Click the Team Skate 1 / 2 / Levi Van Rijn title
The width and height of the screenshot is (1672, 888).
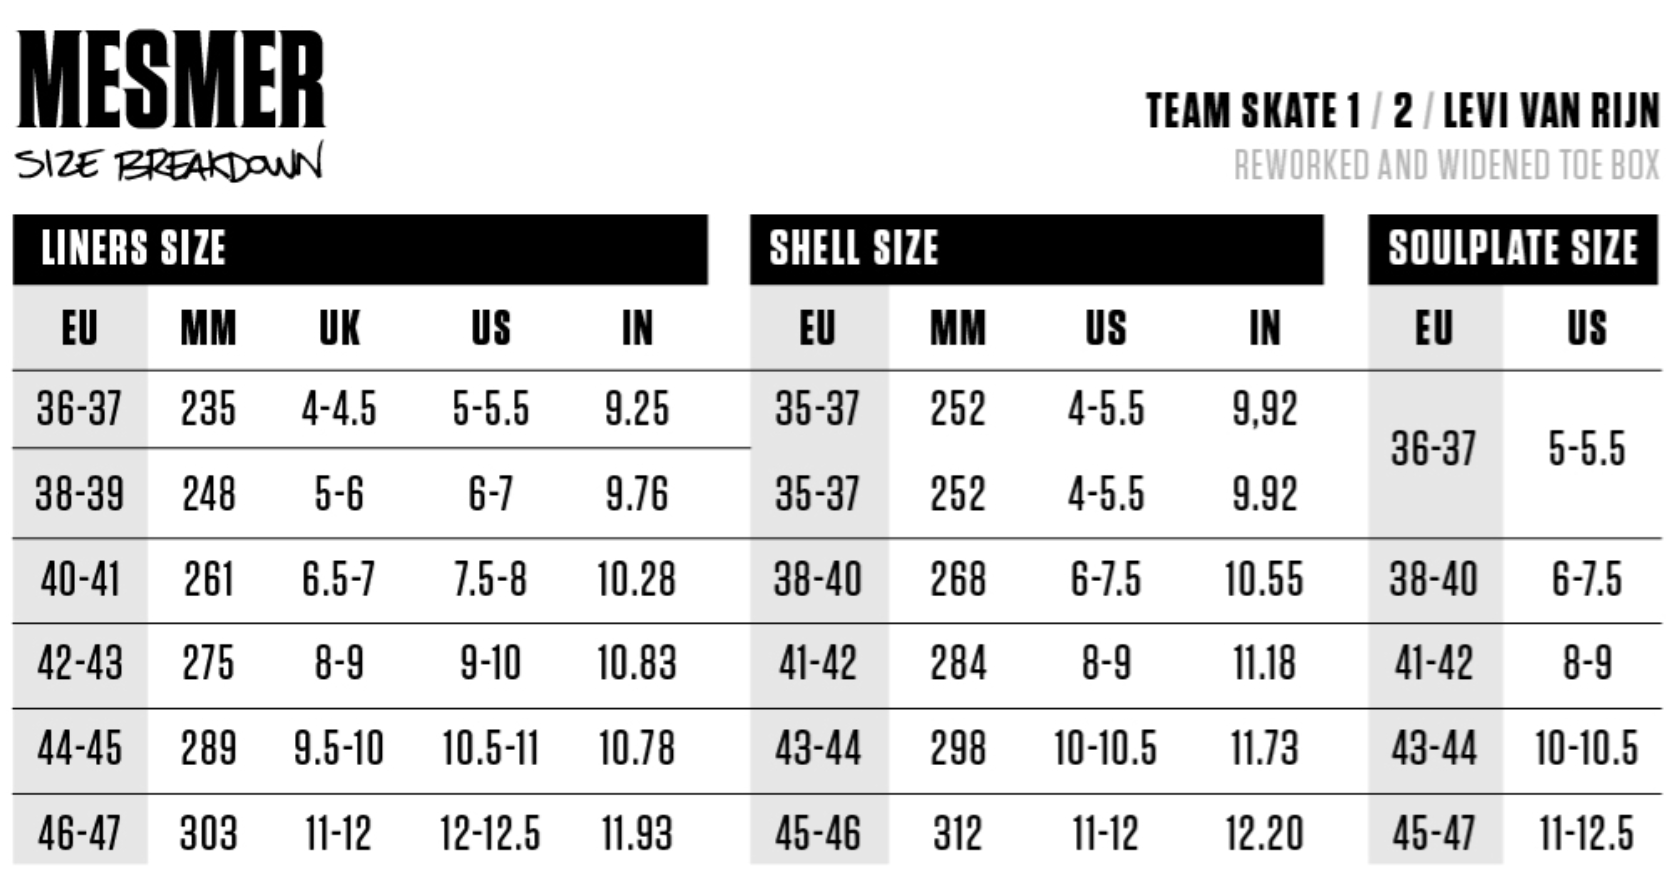1402,111
